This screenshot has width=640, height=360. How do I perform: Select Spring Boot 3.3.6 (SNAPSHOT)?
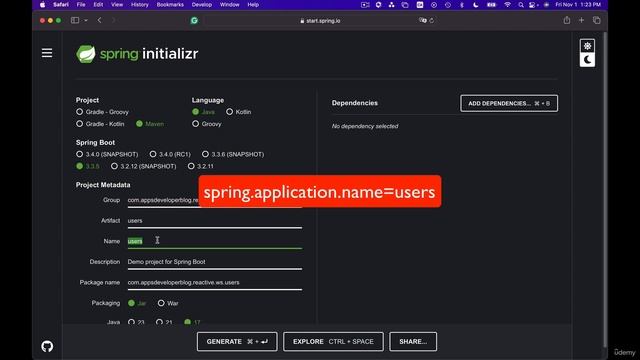(233, 154)
